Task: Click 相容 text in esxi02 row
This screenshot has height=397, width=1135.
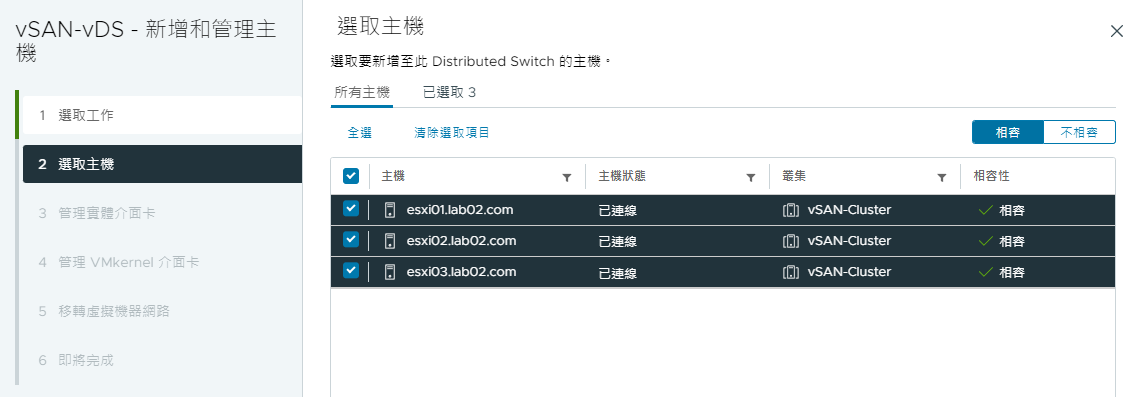Action: pyautogui.click(x=1012, y=242)
